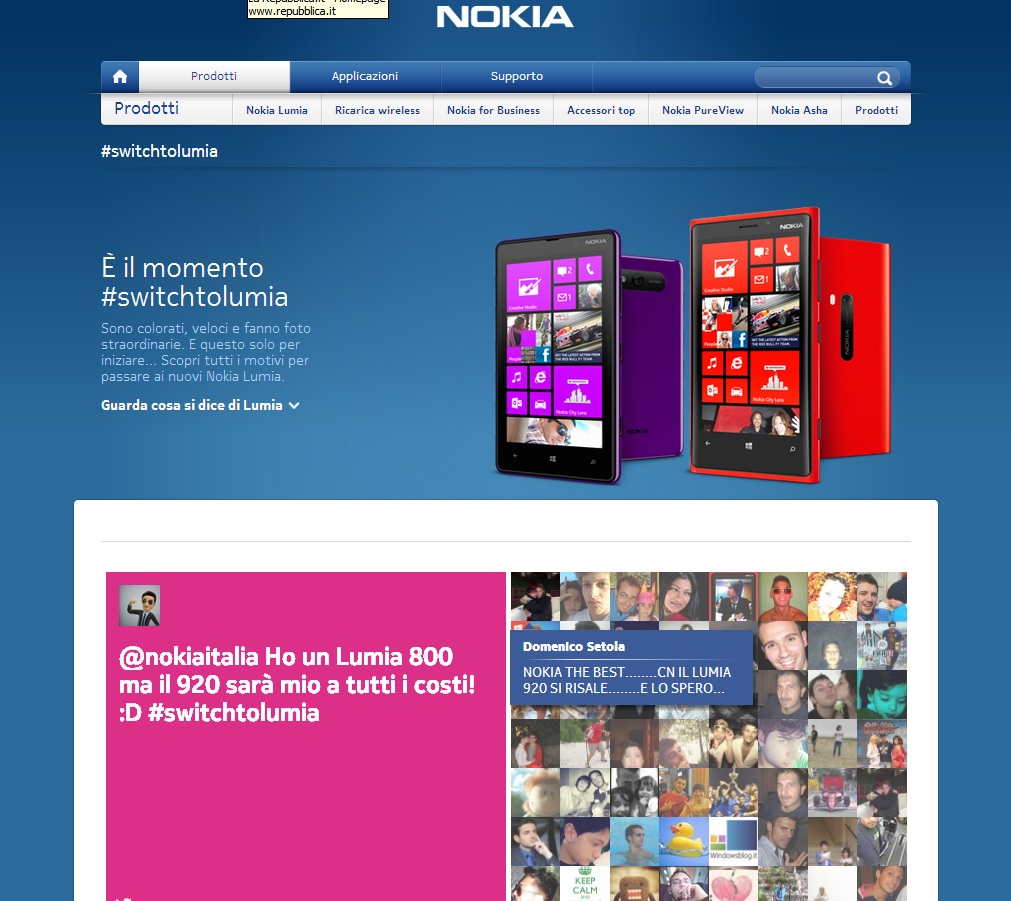Open the Nokia Asha link

[x=799, y=110]
